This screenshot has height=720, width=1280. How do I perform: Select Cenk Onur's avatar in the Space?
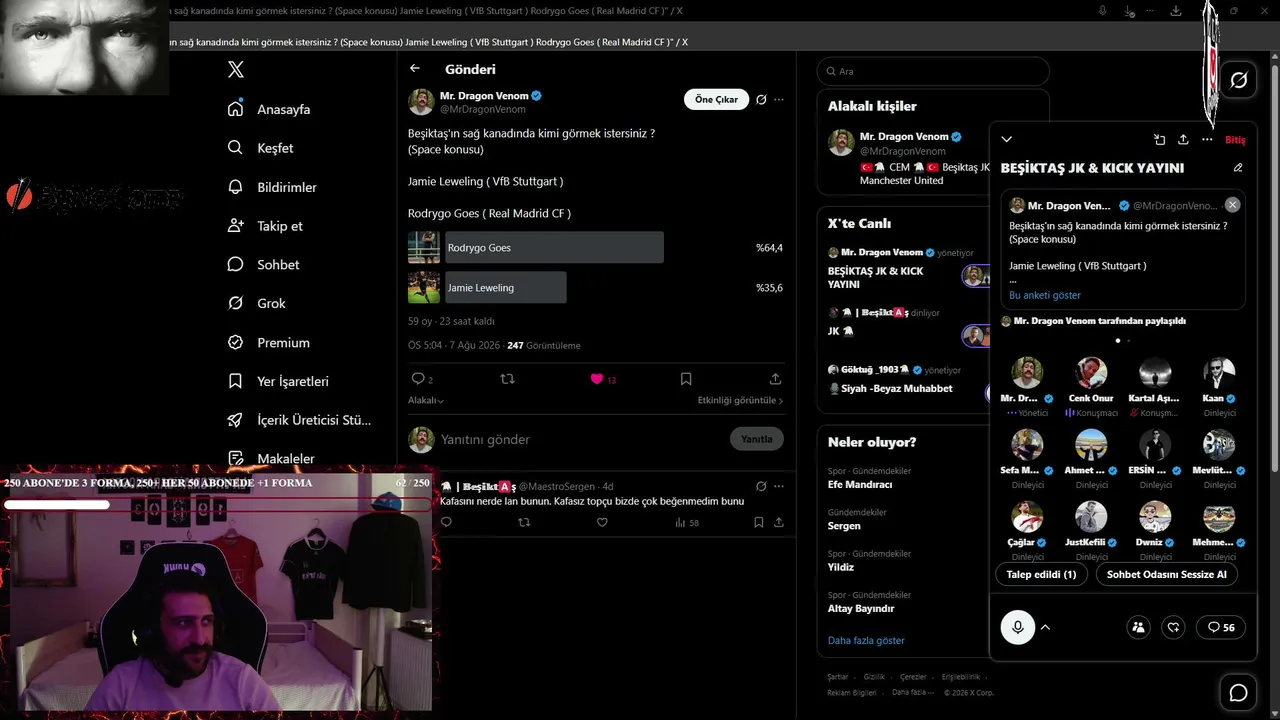point(1091,373)
